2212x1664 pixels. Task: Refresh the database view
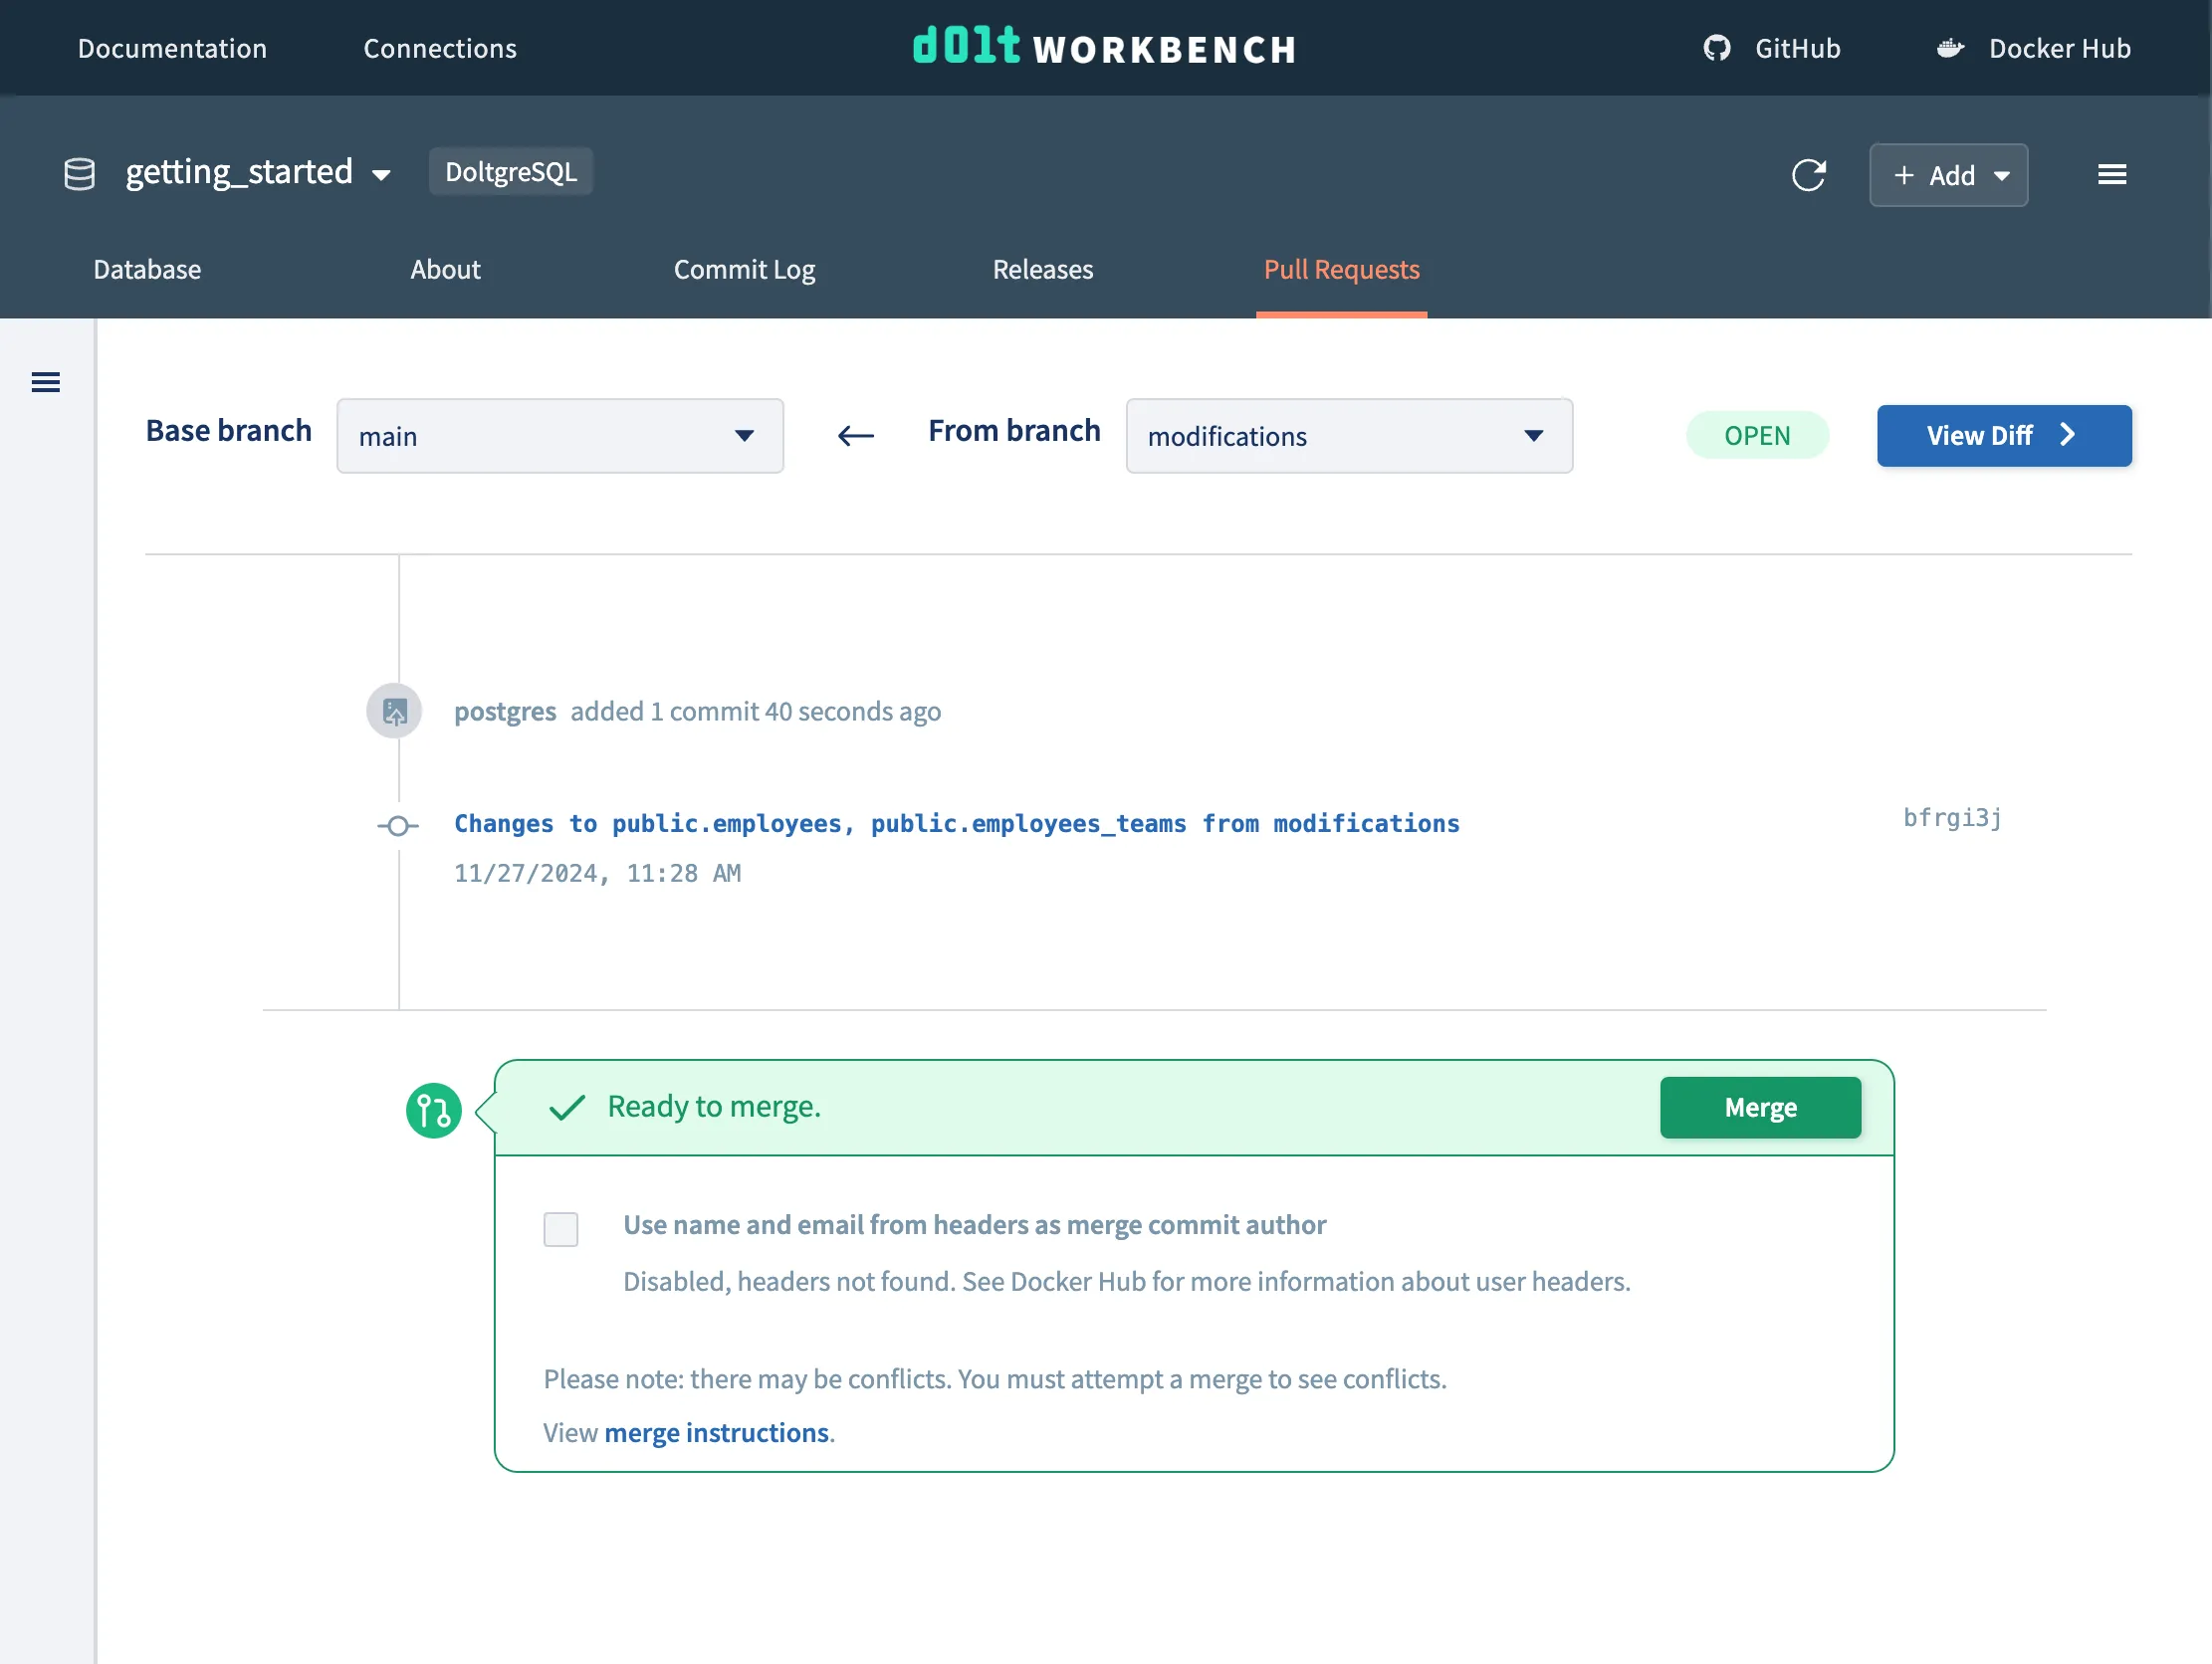point(1809,175)
